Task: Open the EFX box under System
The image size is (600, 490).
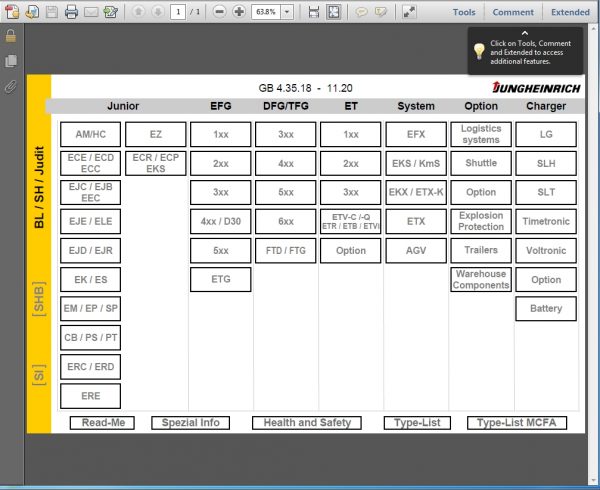Action: pyautogui.click(x=416, y=134)
